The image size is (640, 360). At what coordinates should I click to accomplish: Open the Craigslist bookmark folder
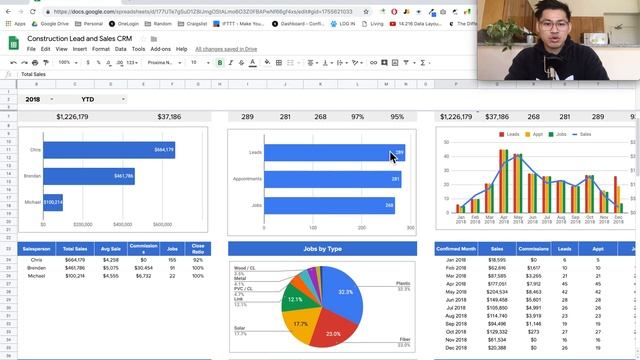point(193,24)
